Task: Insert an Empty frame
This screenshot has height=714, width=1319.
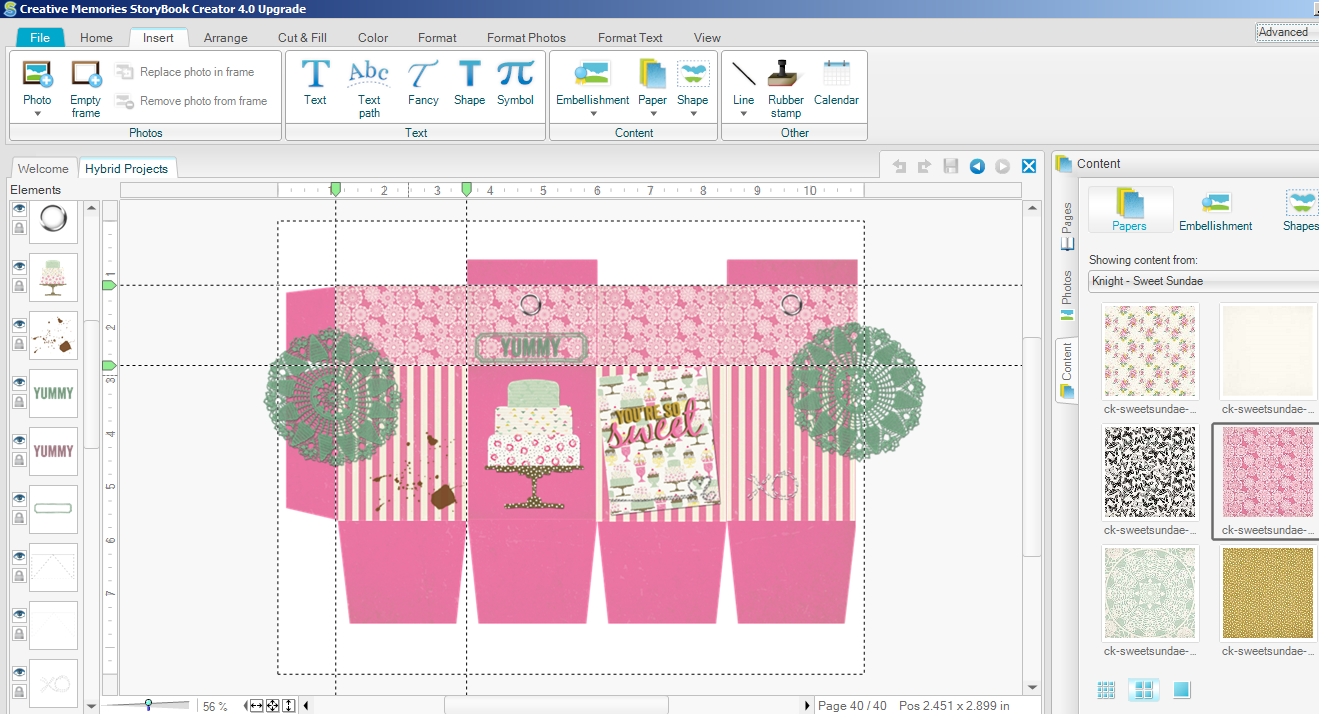Action: click(x=86, y=88)
